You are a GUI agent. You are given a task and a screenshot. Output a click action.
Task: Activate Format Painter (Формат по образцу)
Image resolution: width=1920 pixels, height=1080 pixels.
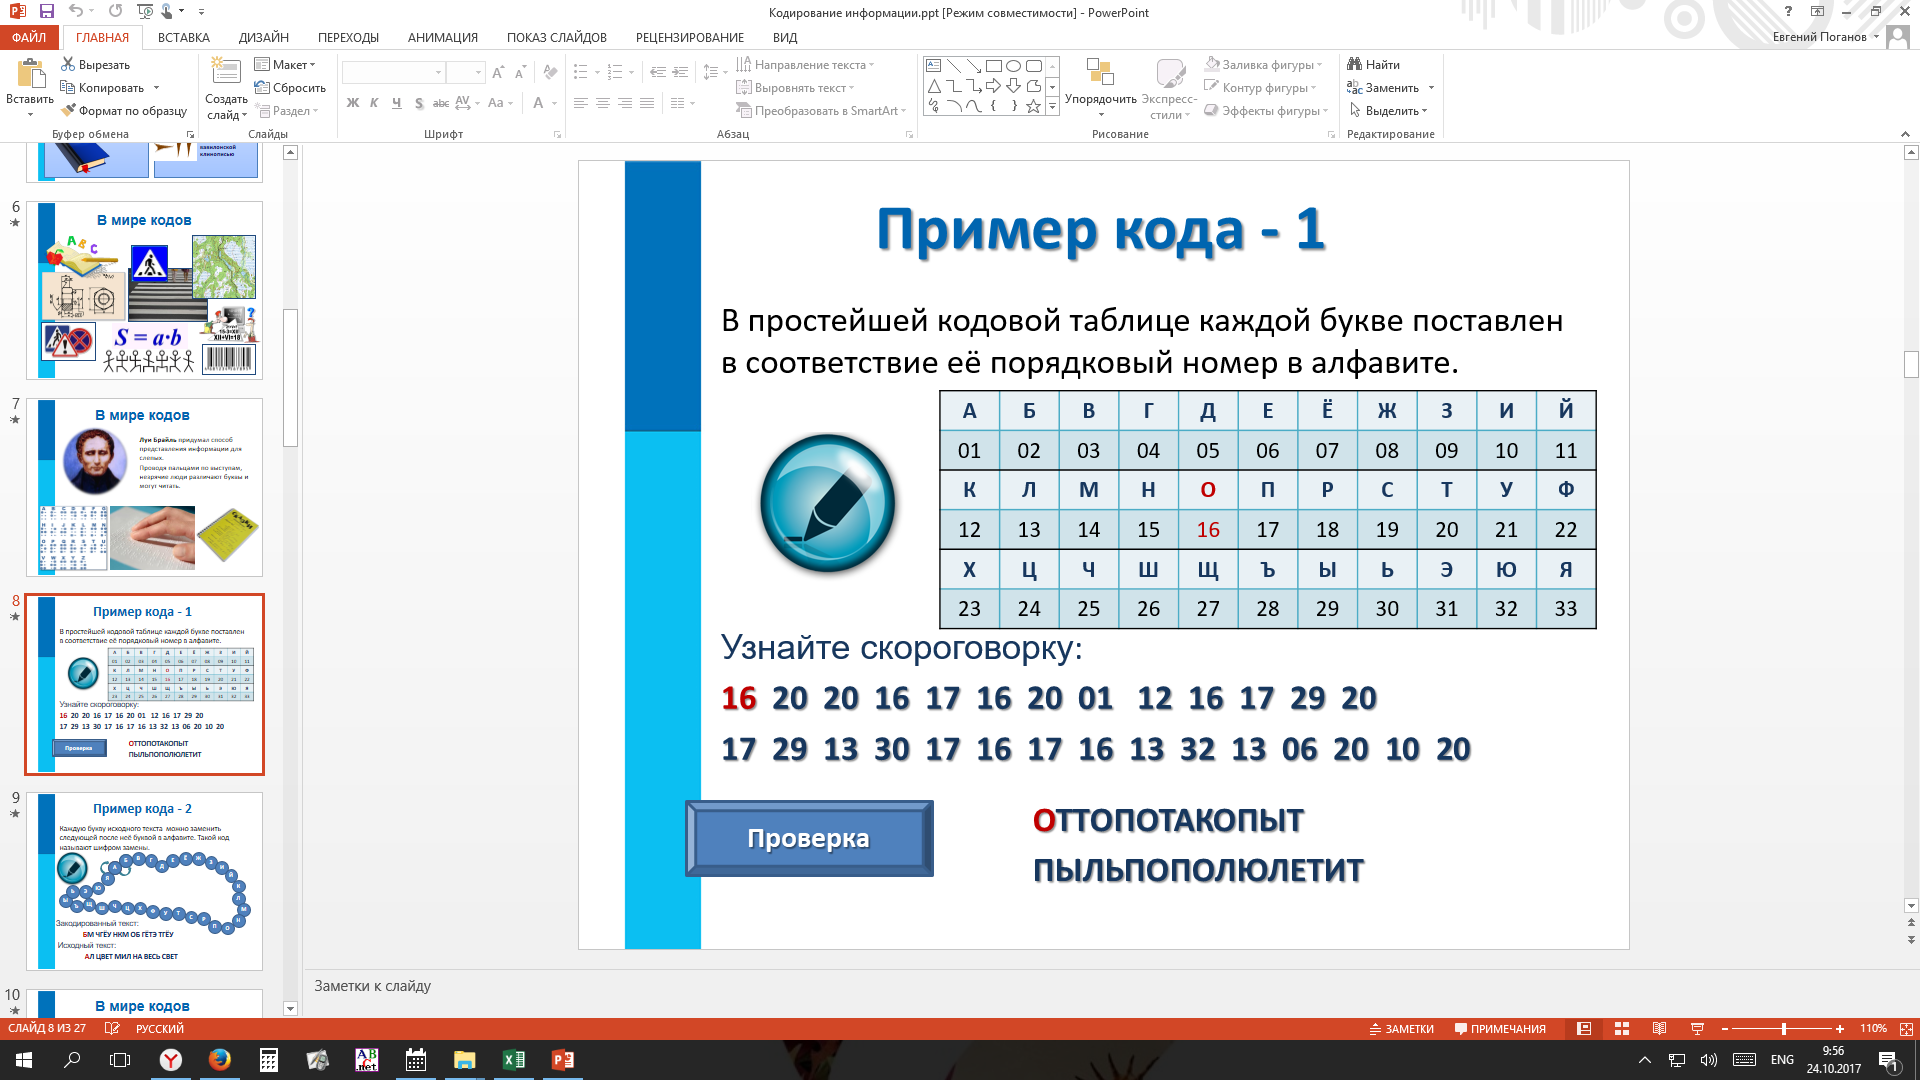click(124, 111)
